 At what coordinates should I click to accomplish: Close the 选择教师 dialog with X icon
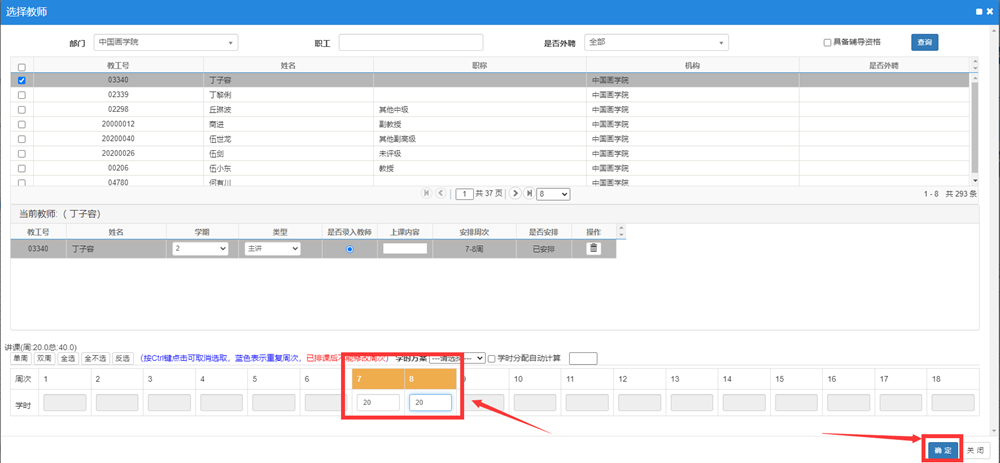click(x=989, y=10)
